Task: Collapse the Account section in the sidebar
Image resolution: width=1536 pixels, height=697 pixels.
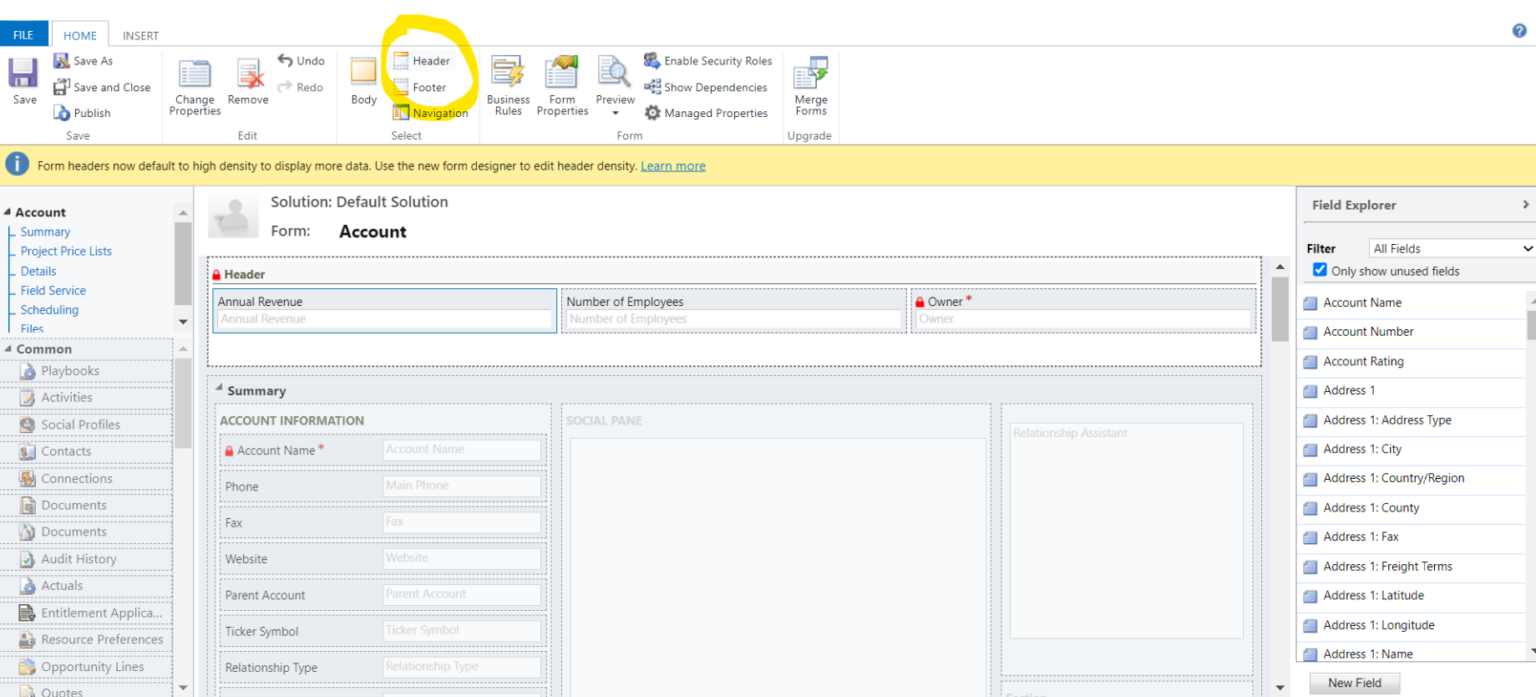Action: [8, 212]
